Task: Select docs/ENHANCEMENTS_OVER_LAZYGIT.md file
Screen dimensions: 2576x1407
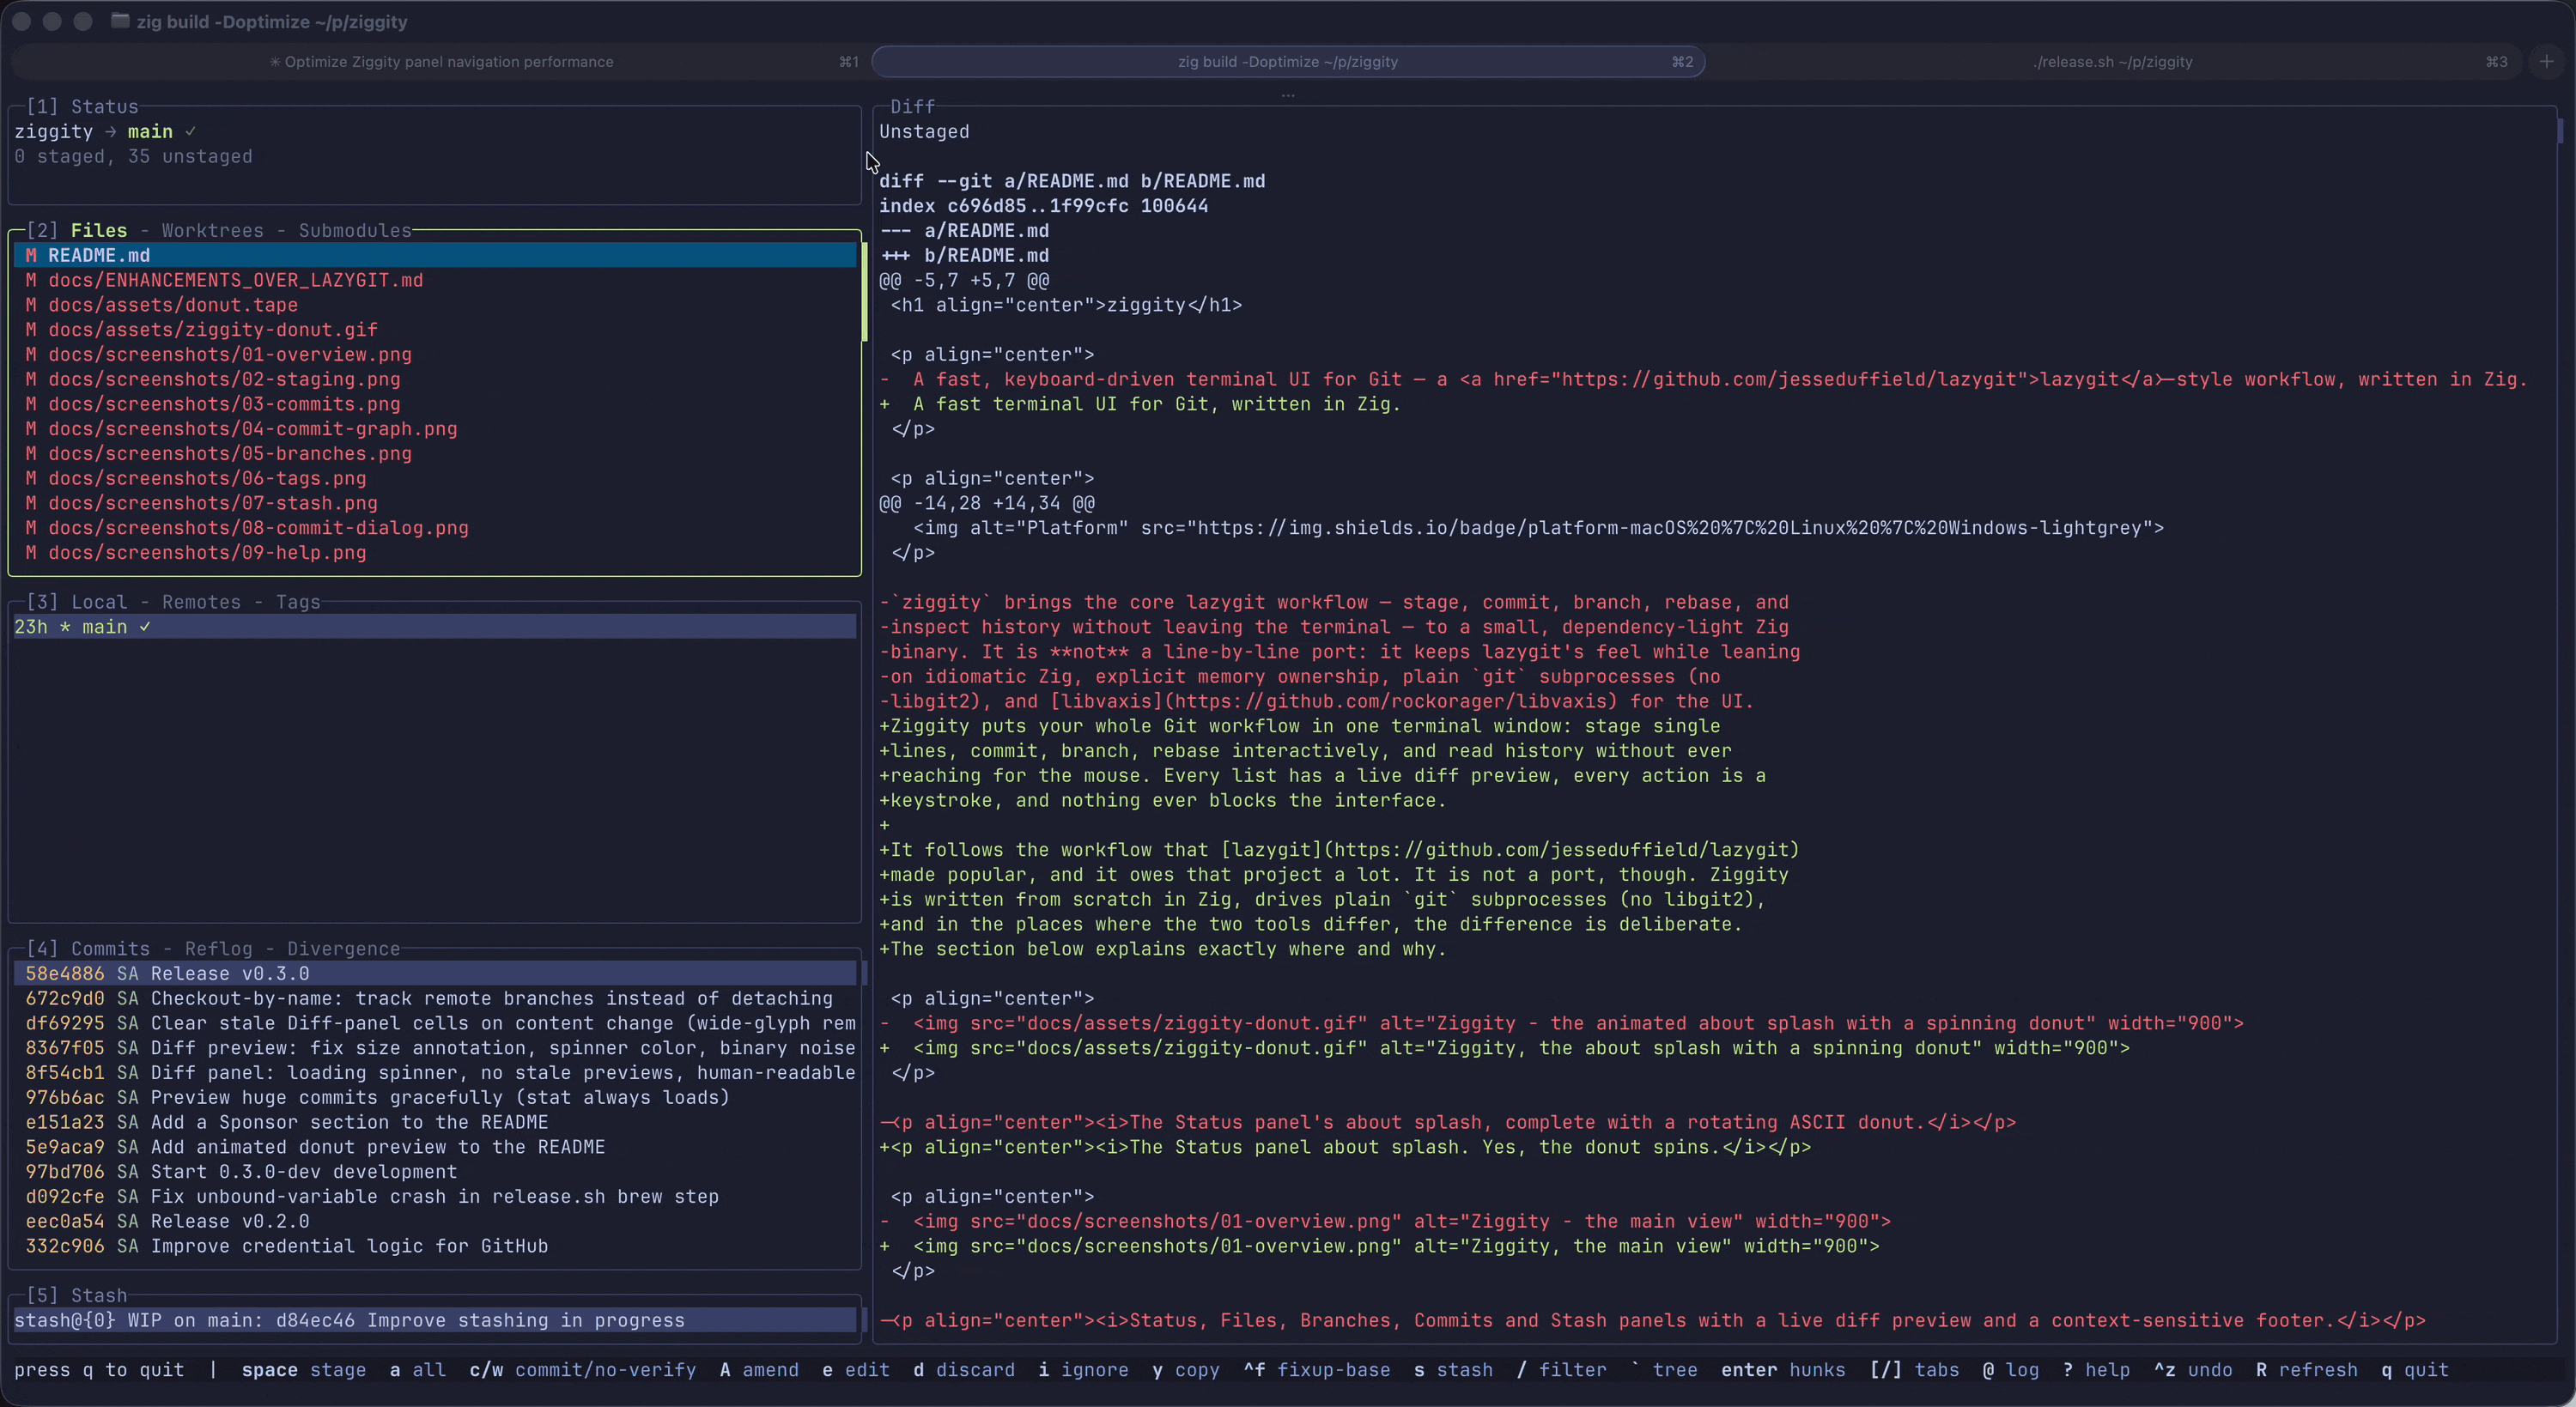Action: pos(435,280)
